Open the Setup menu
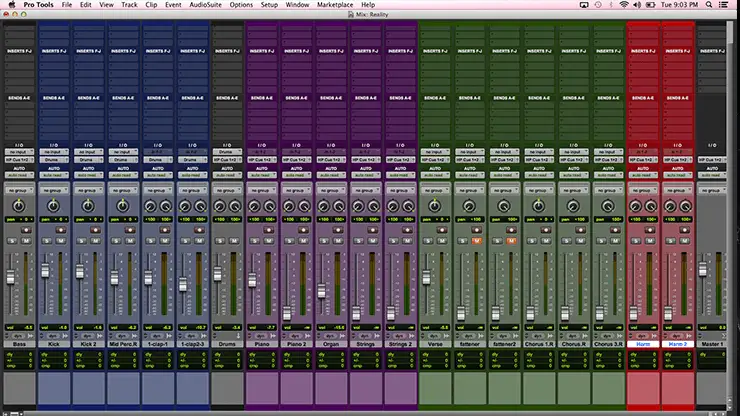Screen dimensions: 740x416 269,5
